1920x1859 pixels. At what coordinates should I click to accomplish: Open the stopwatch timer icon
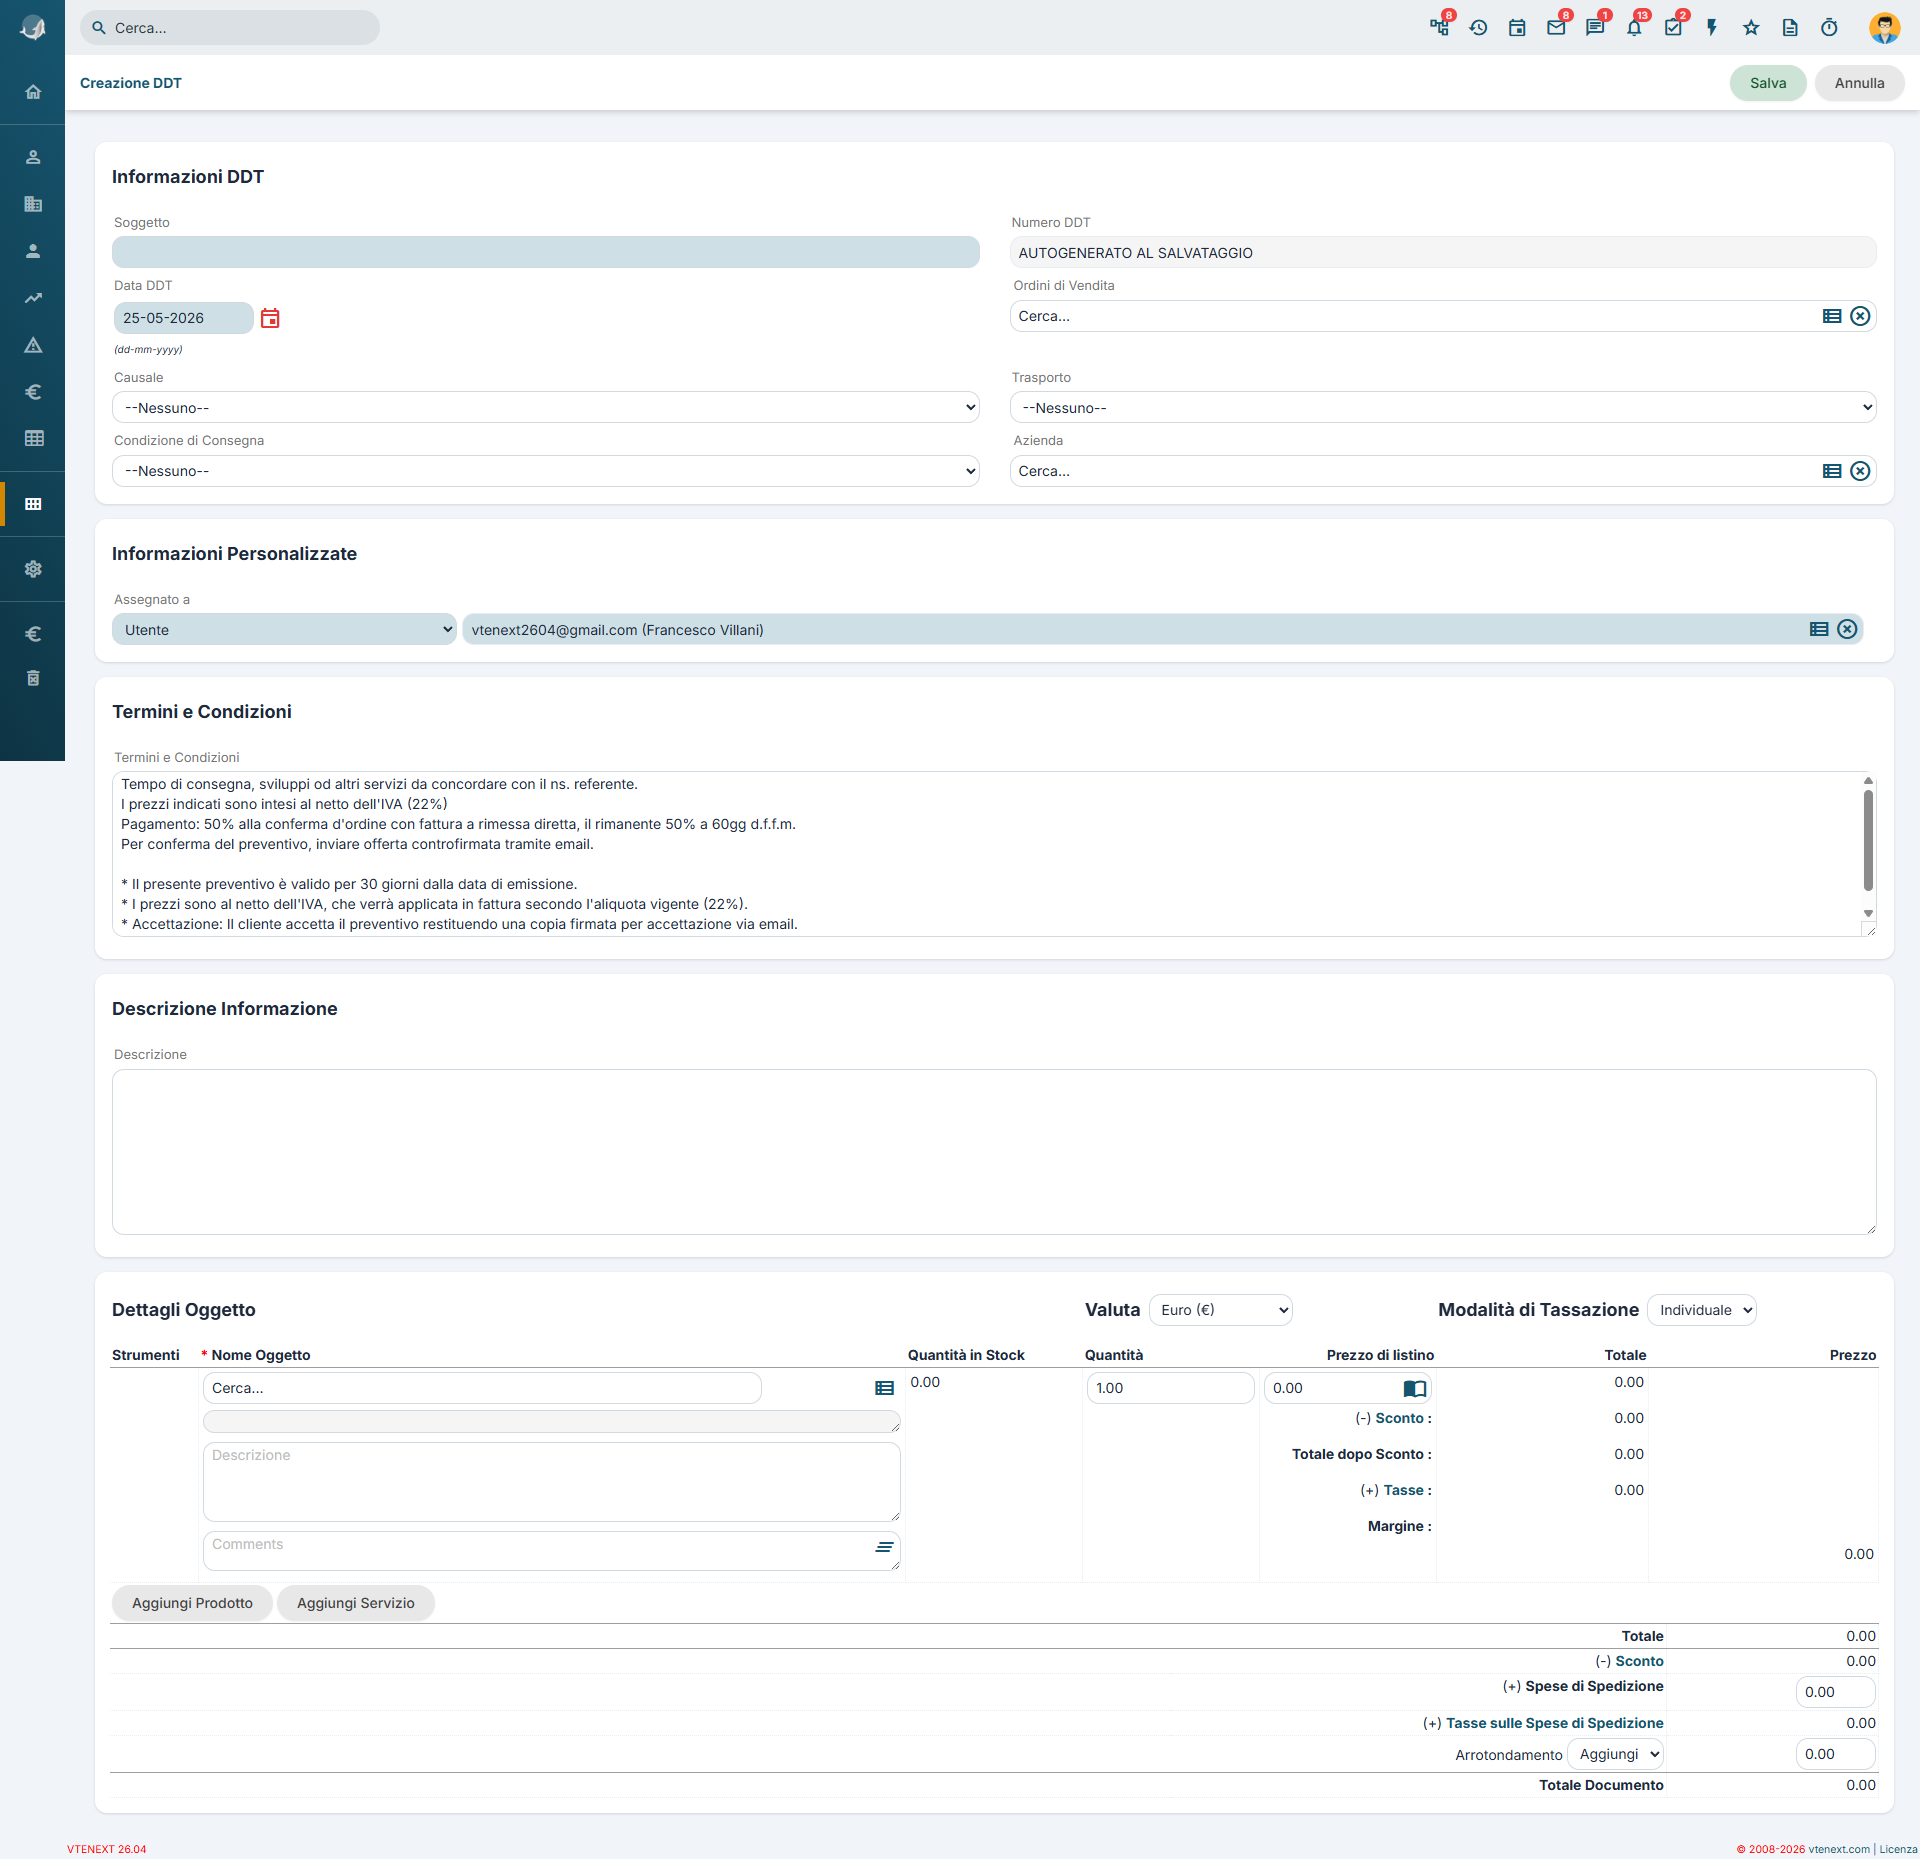[x=1829, y=28]
